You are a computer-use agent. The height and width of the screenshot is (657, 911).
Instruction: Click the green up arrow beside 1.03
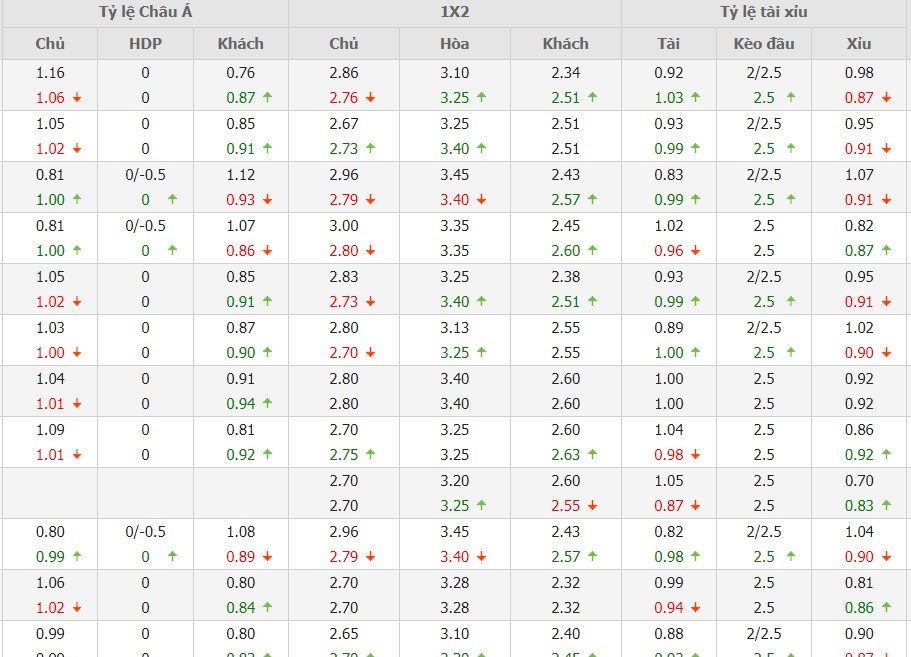[x=695, y=98]
